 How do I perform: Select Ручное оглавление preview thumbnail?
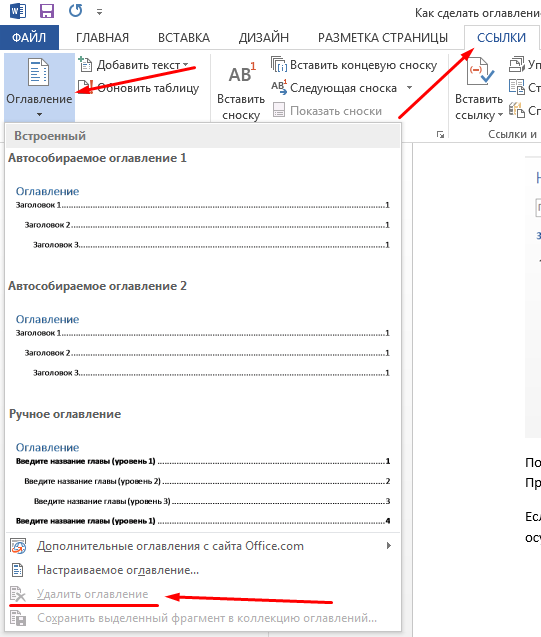coord(203,483)
